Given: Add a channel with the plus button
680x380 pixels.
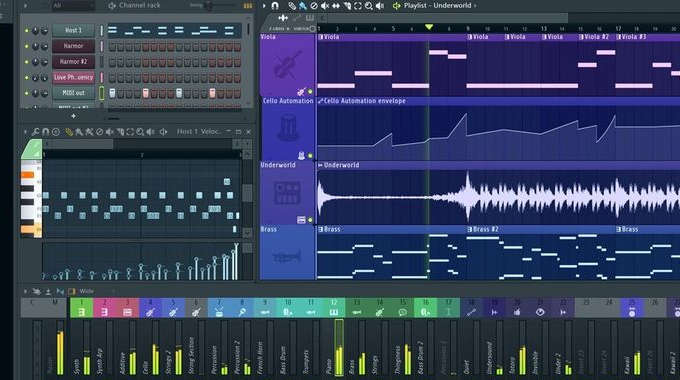Looking at the screenshot, I should click(73, 116).
